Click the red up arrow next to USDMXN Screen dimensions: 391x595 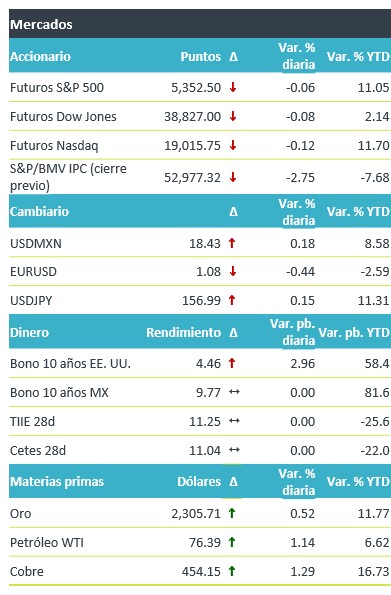[232, 243]
